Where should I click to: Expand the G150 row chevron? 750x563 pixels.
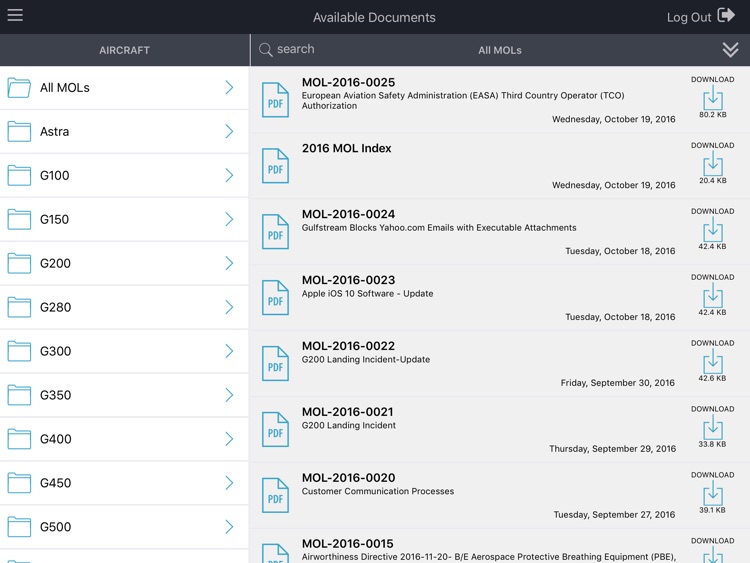(x=229, y=220)
